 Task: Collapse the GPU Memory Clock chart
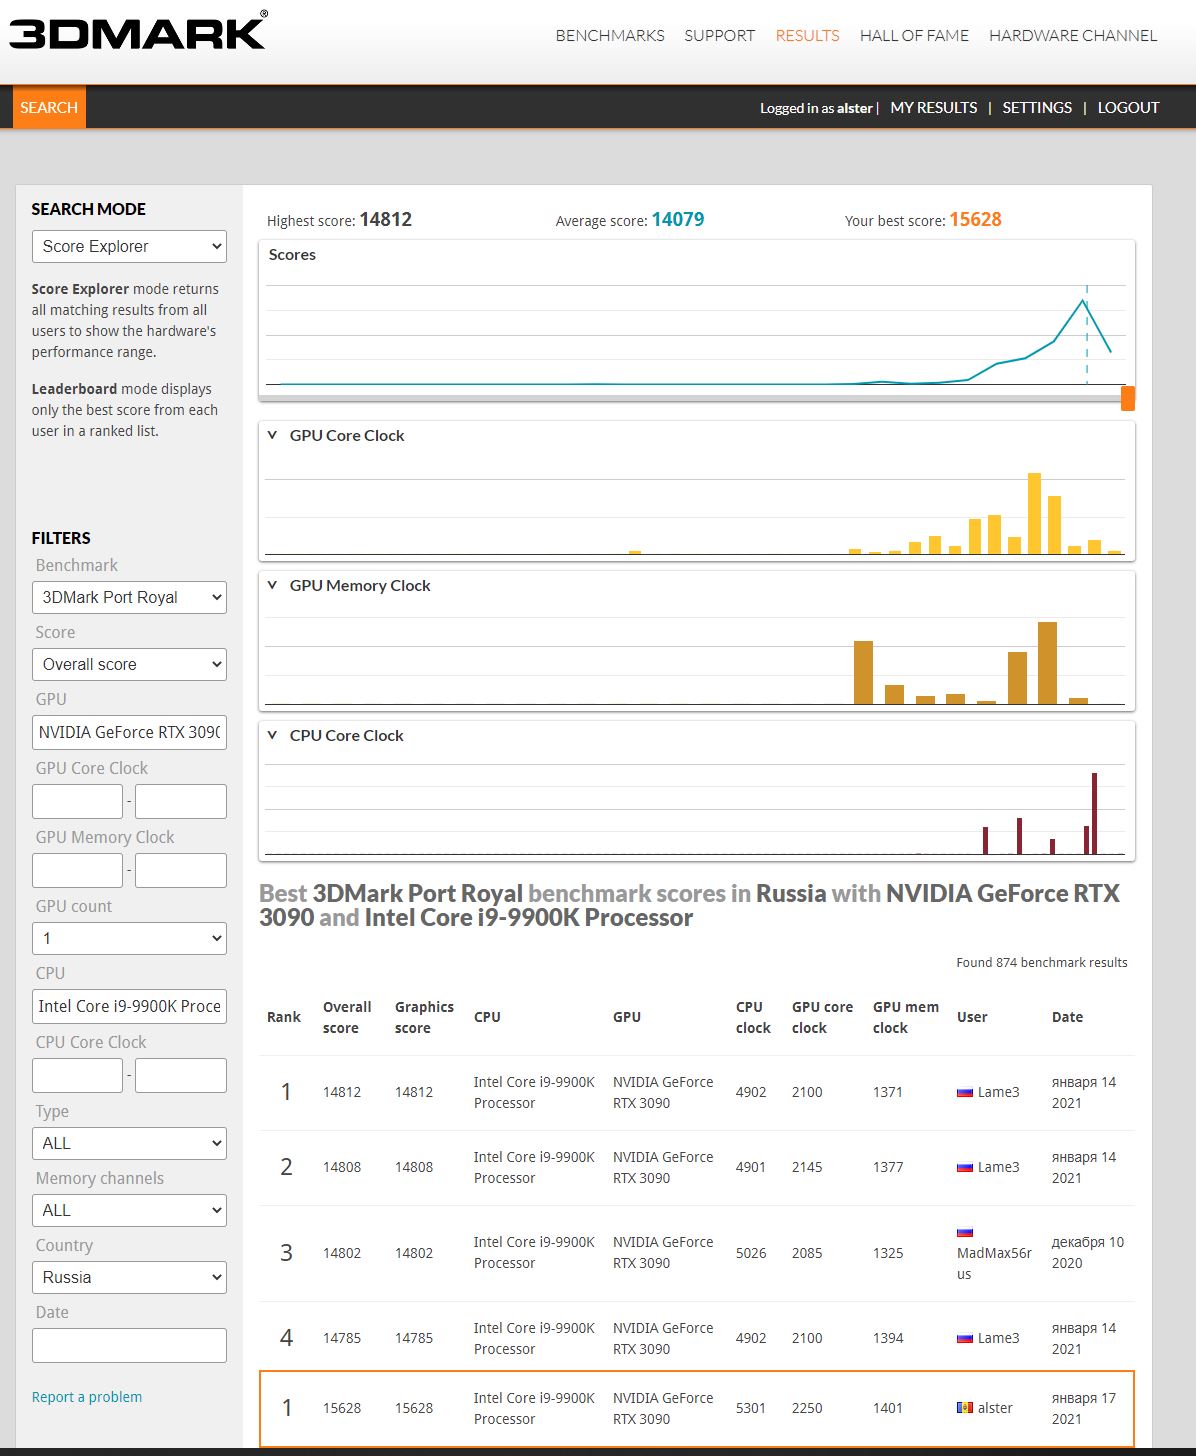click(272, 585)
